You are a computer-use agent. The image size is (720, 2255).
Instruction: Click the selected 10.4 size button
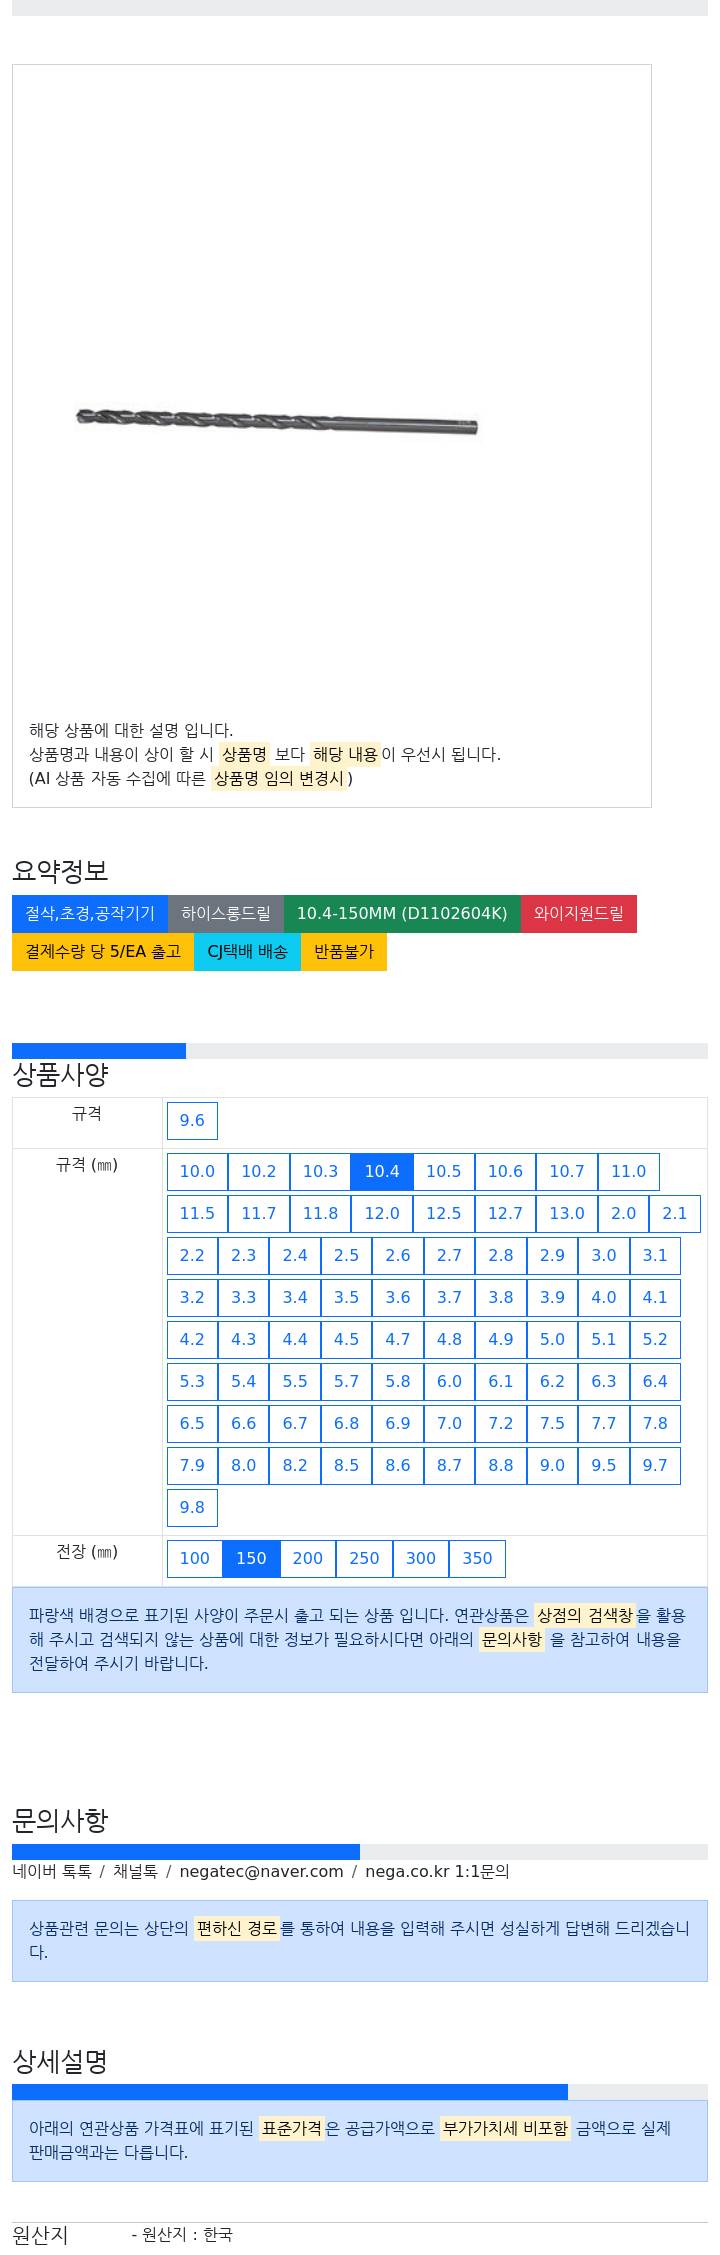tap(382, 1171)
